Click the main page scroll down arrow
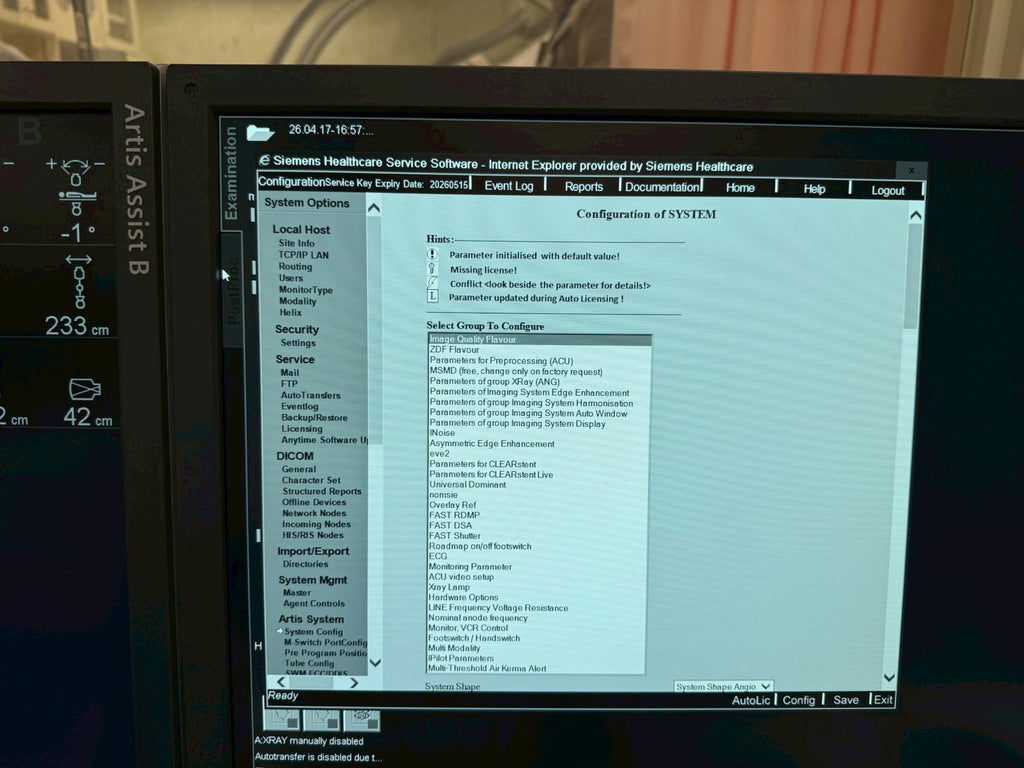This screenshot has width=1024, height=768. pos(889,678)
